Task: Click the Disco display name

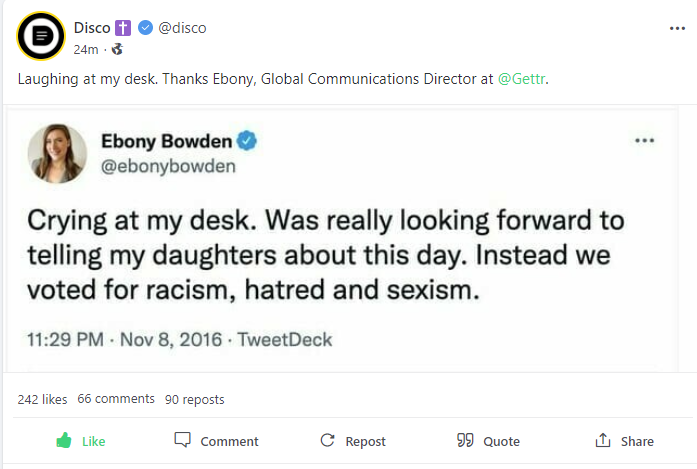Action: pyautogui.click(x=92, y=28)
